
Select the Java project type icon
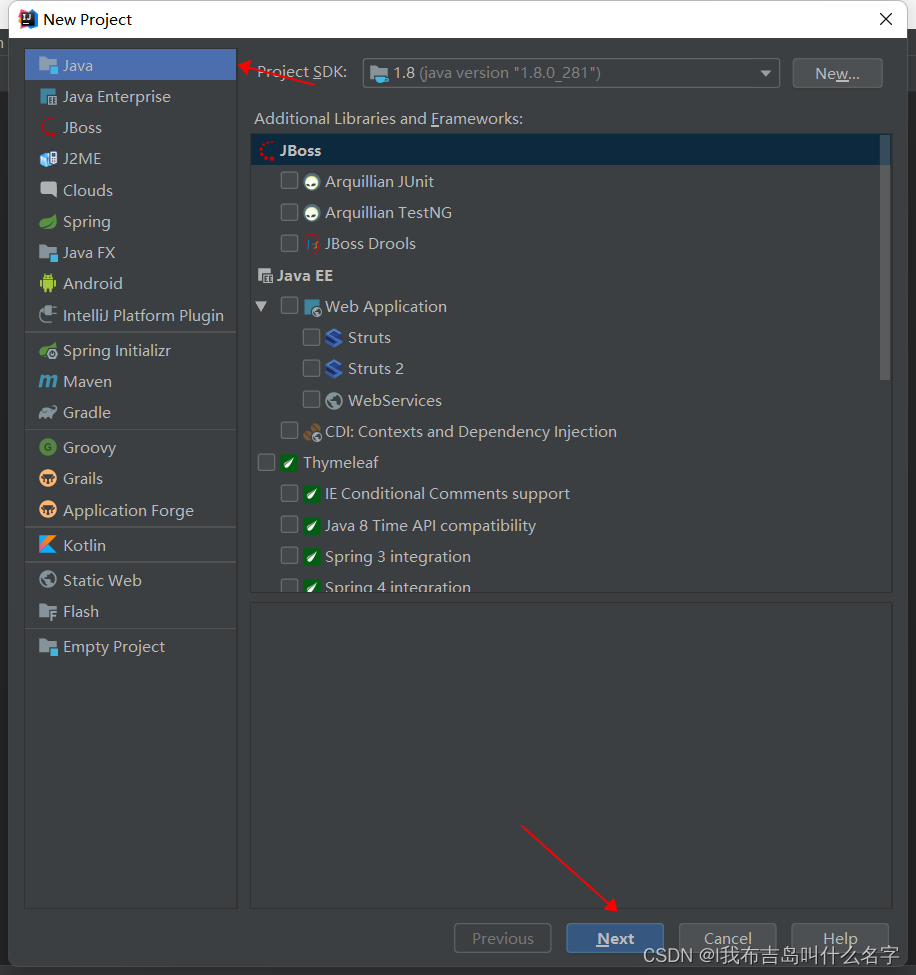48,65
